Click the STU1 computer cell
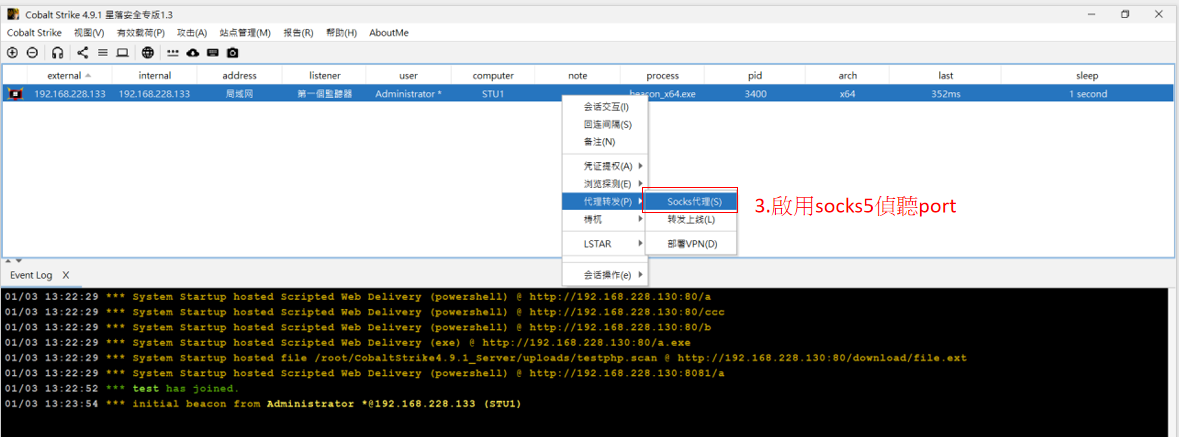 click(x=493, y=94)
